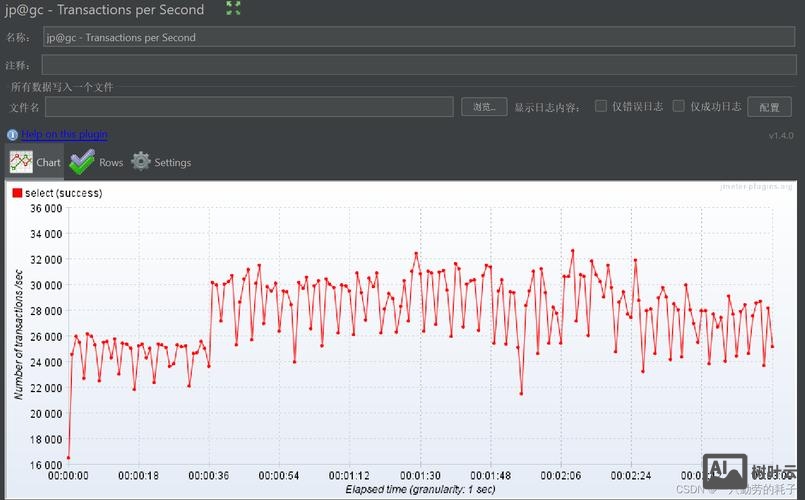Click the blue help info icon
Image resolution: width=805 pixels, height=500 pixels.
point(12,135)
